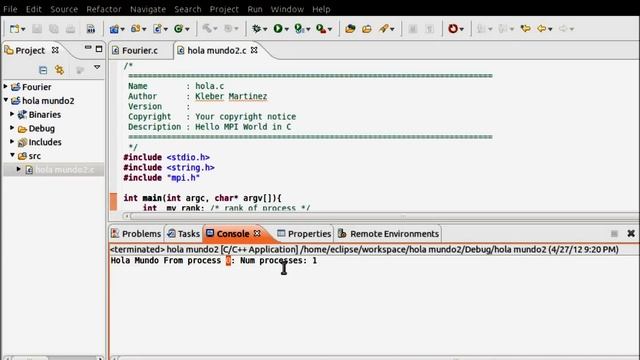
Task: Close the Console tab
Action: pos(257,233)
